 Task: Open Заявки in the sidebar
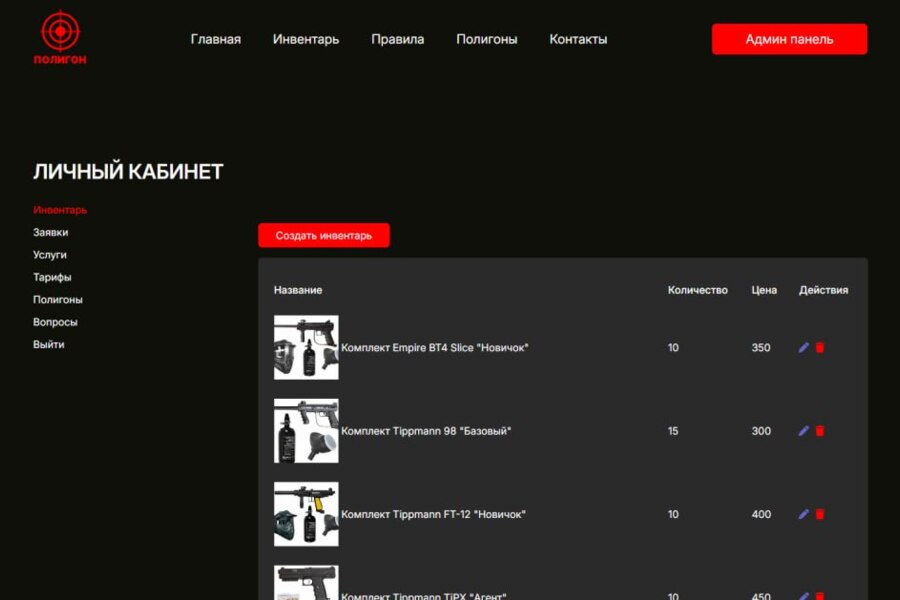click(x=51, y=233)
